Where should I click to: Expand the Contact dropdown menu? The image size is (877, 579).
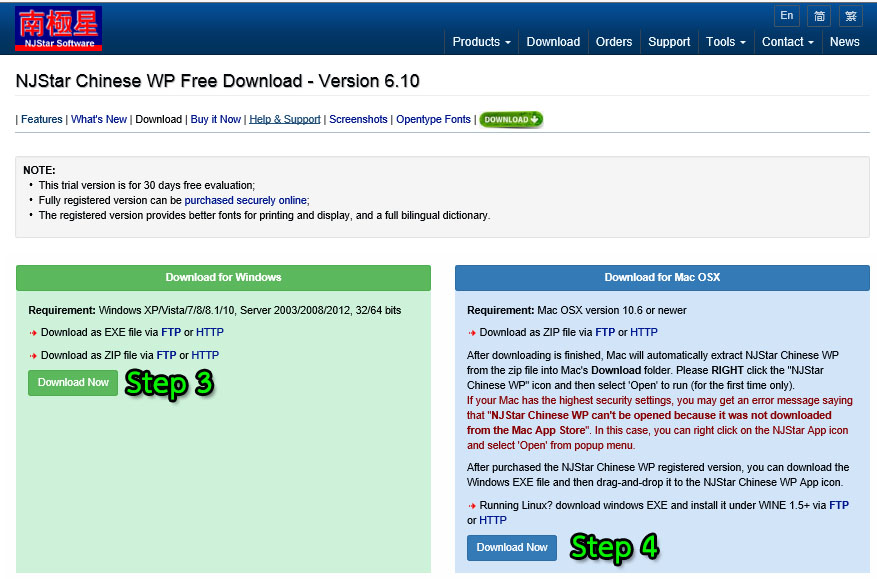[788, 42]
